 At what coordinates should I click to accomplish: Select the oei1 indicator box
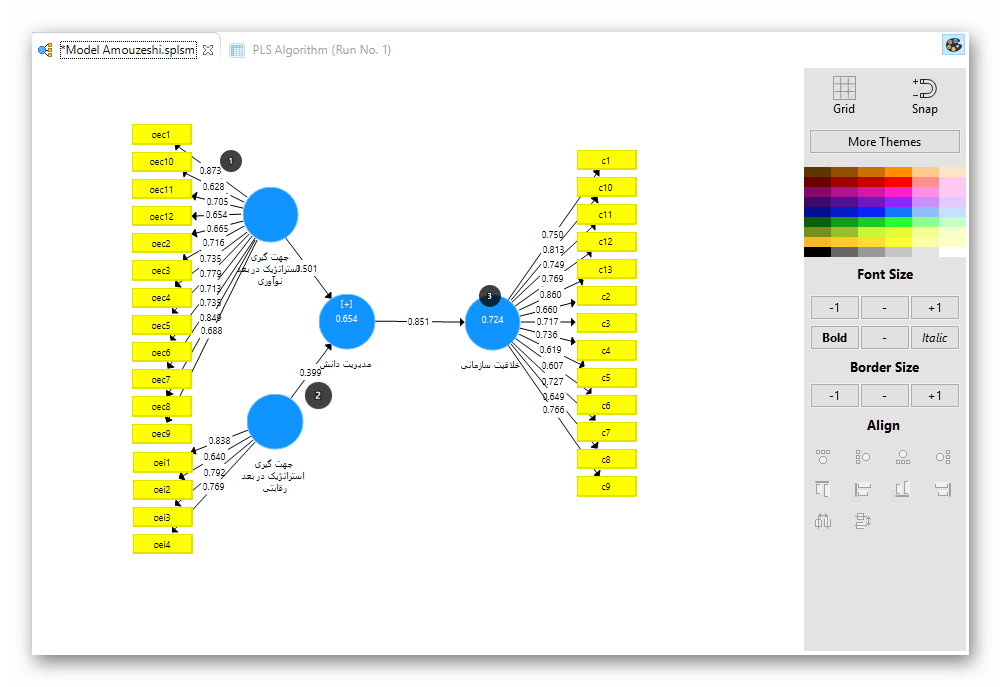162,462
